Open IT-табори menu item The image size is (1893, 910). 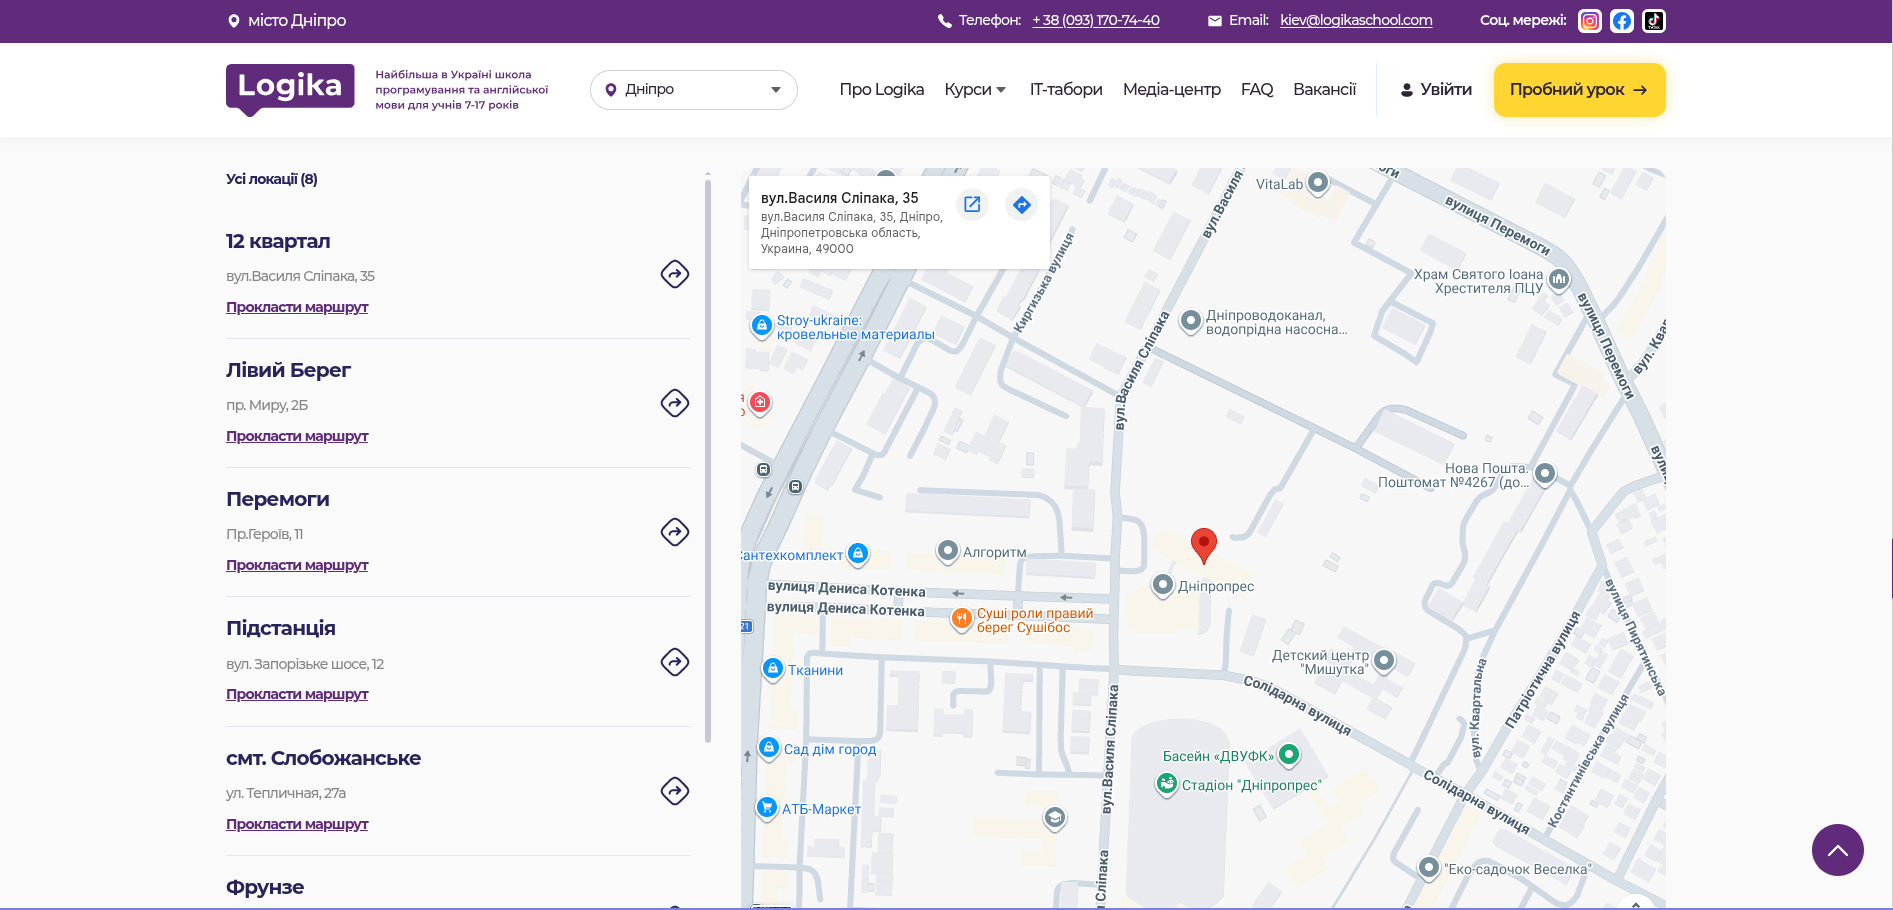[1066, 90]
